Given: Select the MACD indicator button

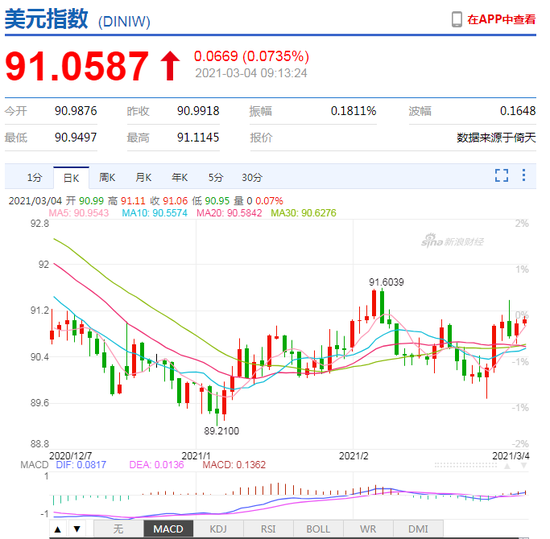Looking at the screenshot, I should pos(168,529).
